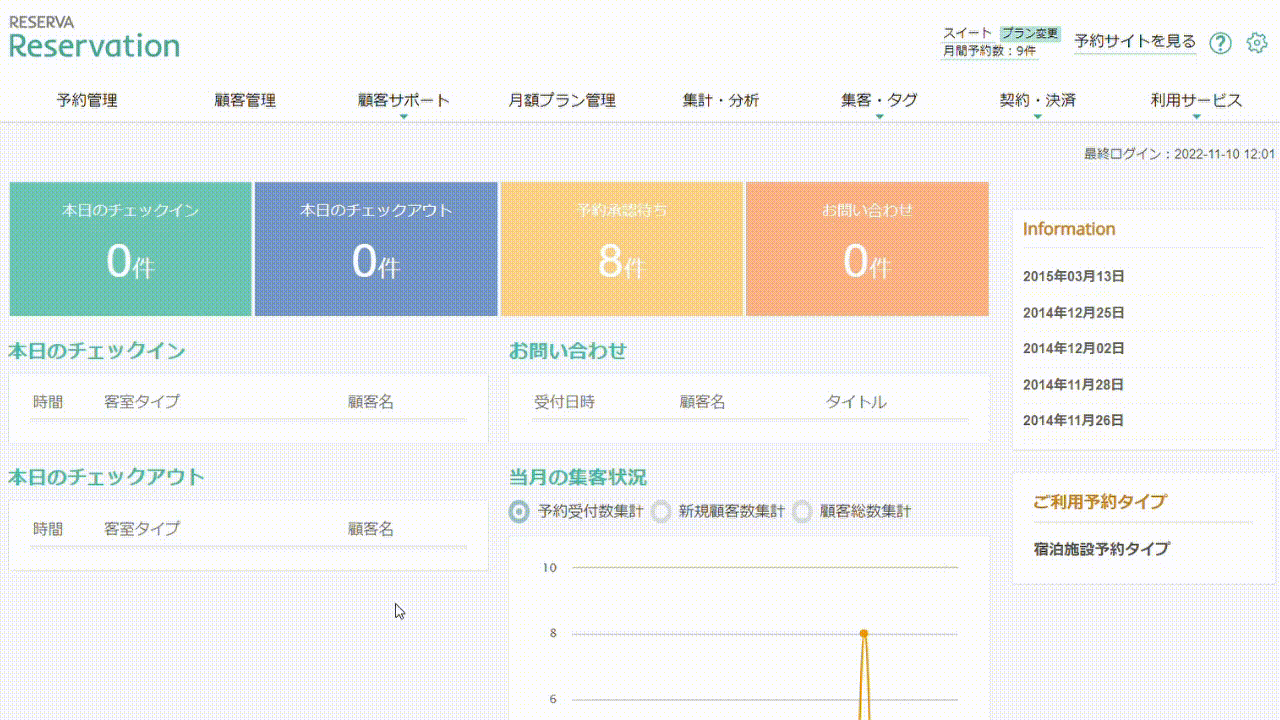This screenshot has width=1280, height=720.
Task: Open the 予約管理 menu
Action: coord(87,101)
